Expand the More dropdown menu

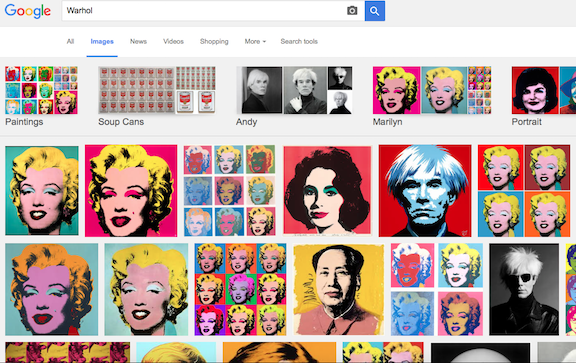tap(255, 42)
